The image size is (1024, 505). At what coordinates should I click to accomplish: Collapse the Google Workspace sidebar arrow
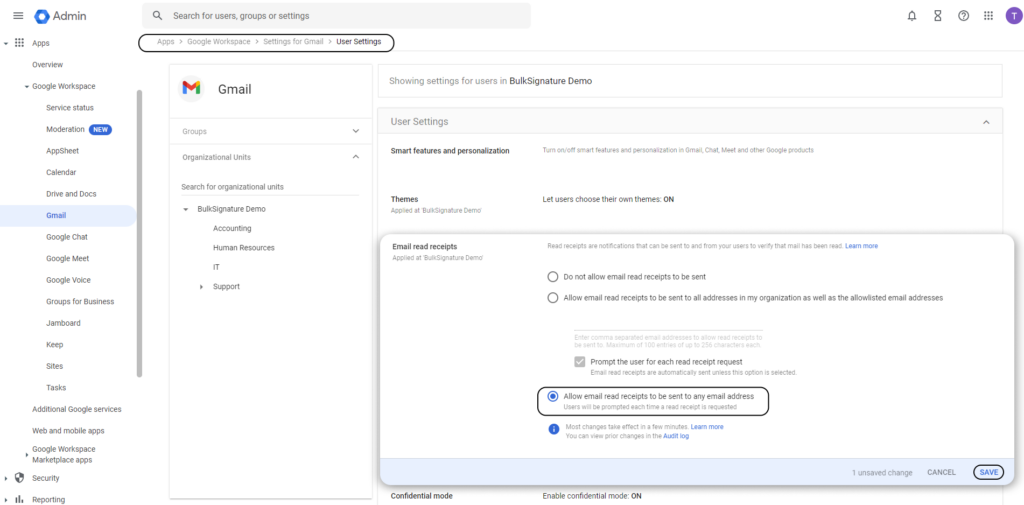coord(27,86)
